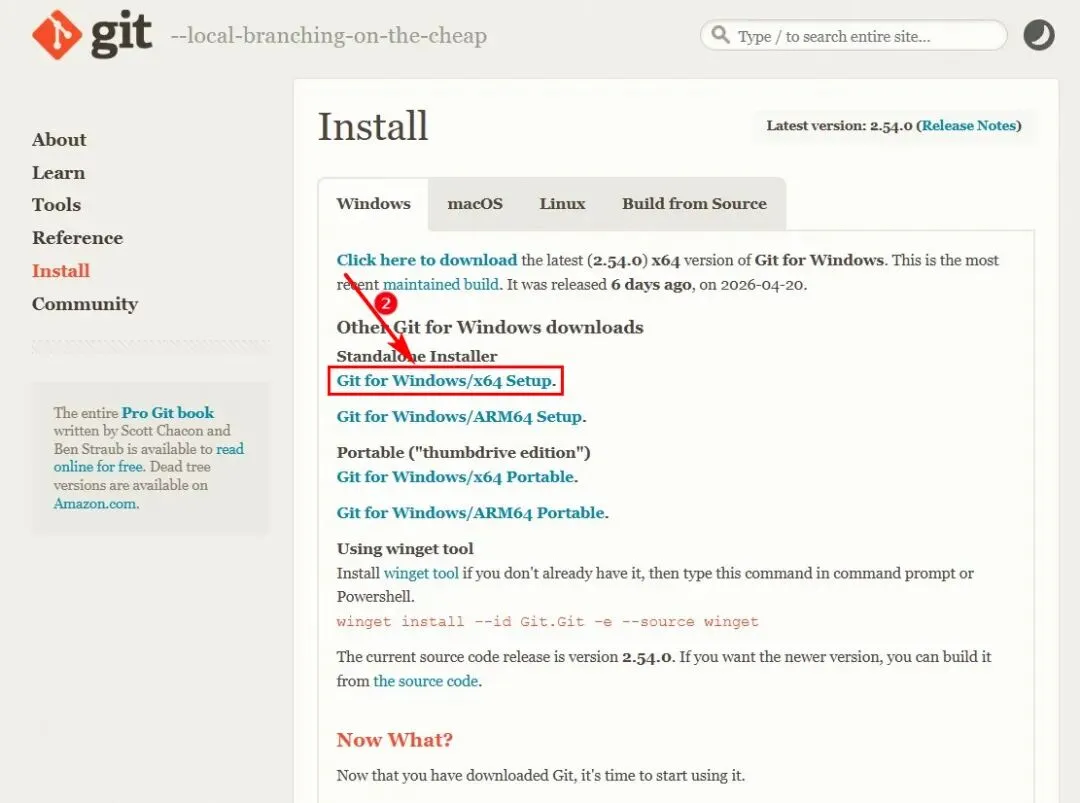Toggle dark mode with moon icon

coord(1039,36)
